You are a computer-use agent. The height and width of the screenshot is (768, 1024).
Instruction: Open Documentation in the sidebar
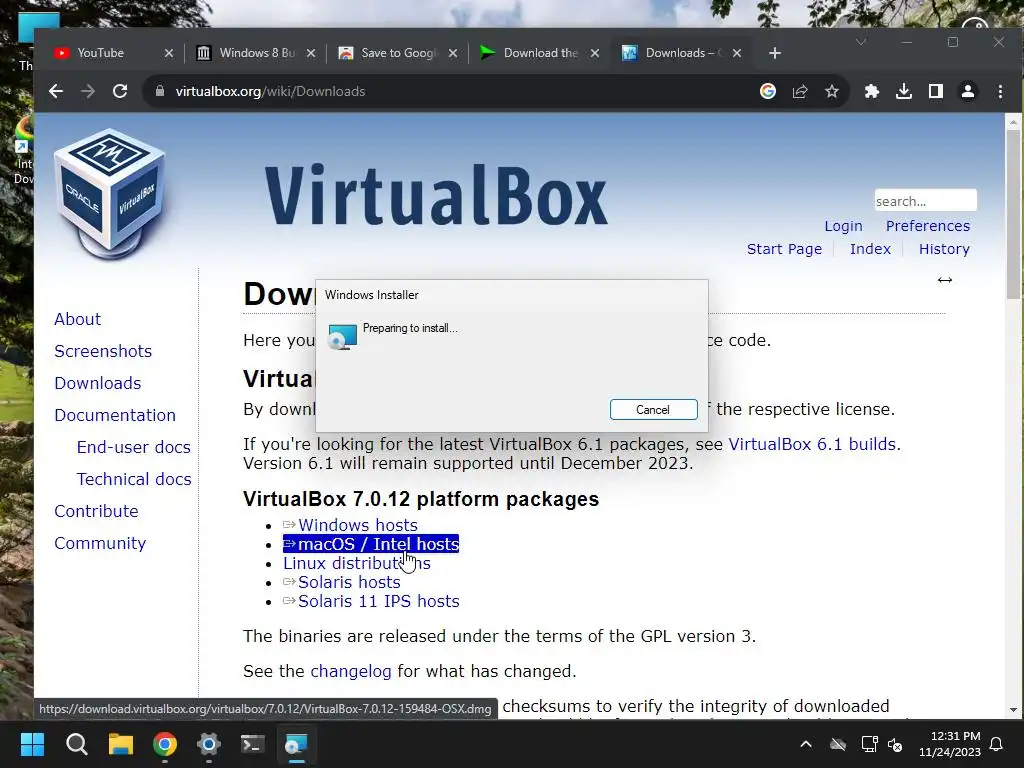coord(115,415)
